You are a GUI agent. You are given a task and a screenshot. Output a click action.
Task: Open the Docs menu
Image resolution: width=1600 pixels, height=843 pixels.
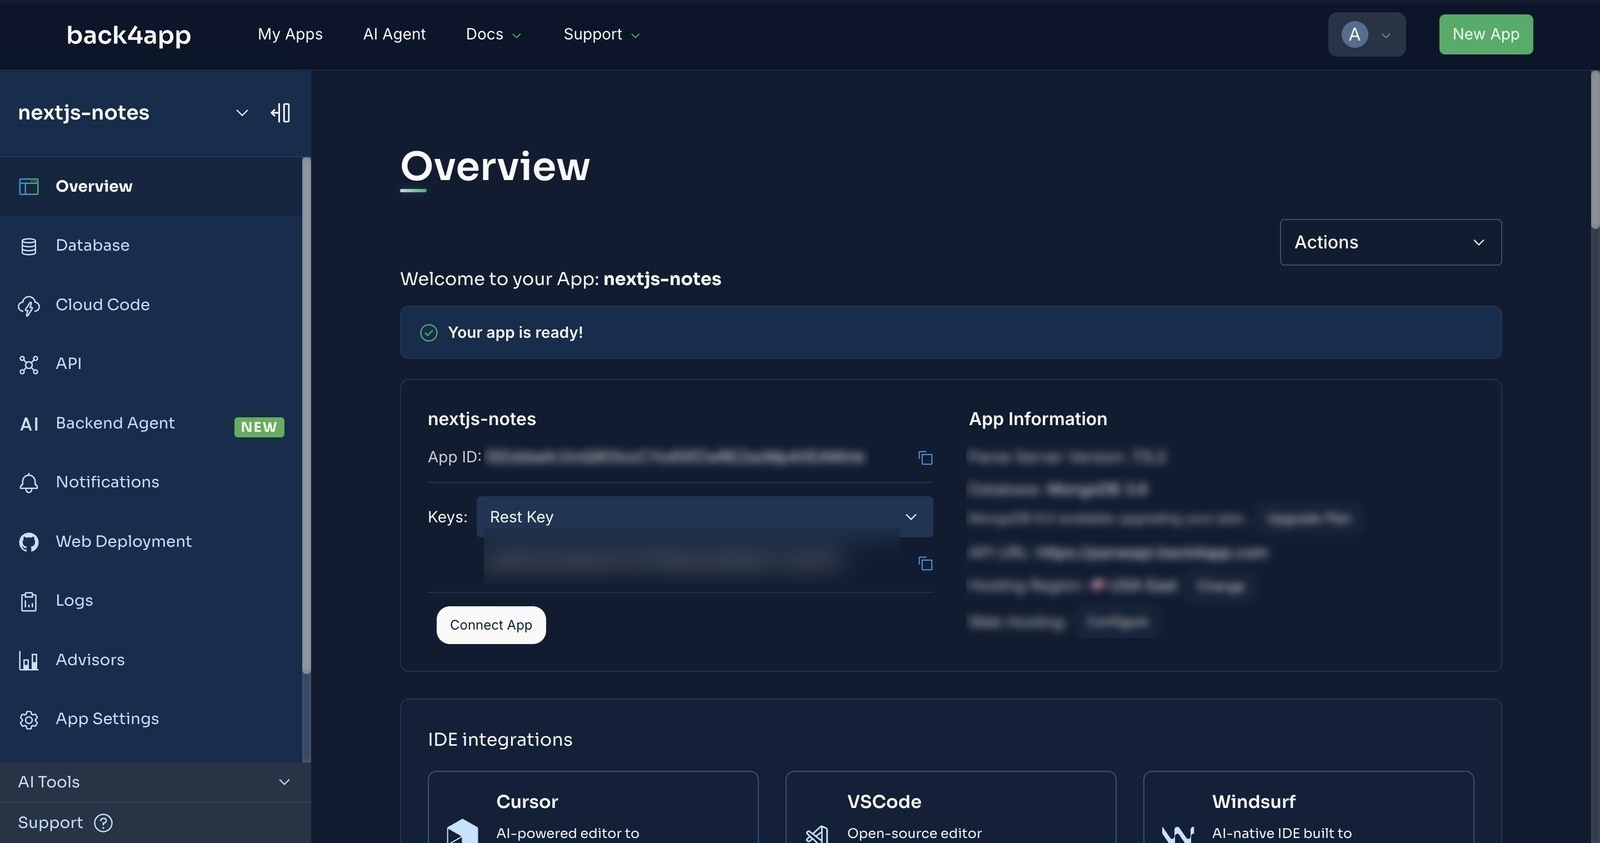pos(493,35)
